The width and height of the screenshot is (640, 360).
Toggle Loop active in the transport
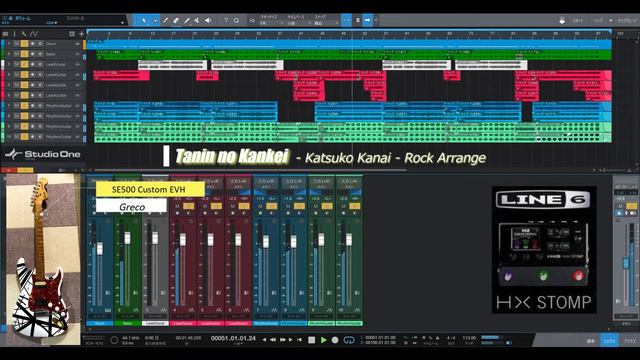[x=349, y=340]
